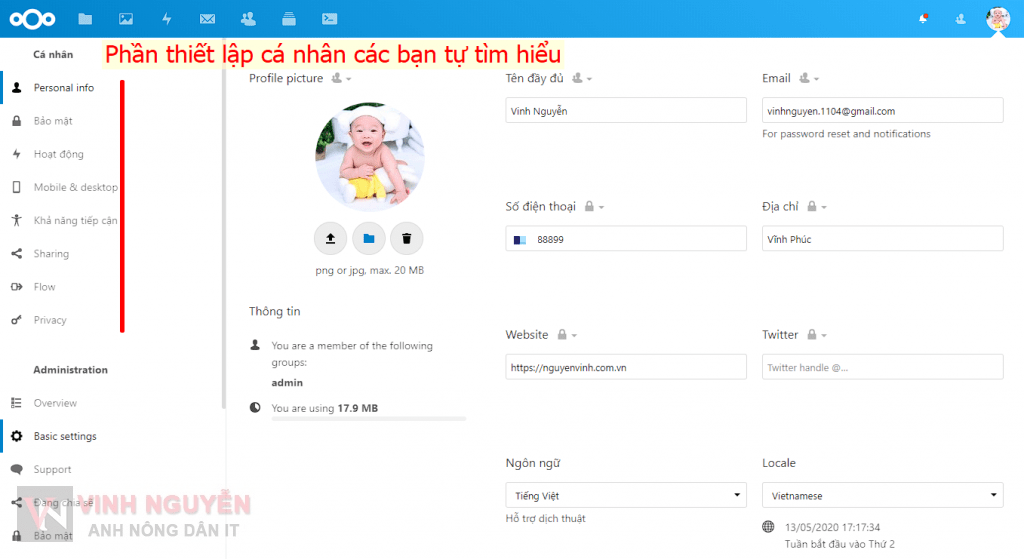The height and width of the screenshot is (559, 1024).
Task: Click the Hỗ trợ dịch thuật link
Action: [545, 518]
